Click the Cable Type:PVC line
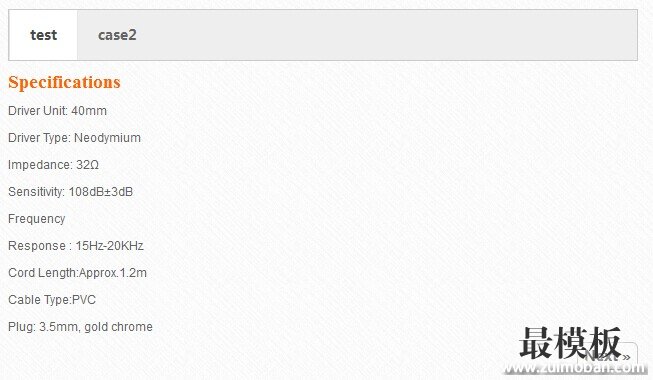 tap(52, 300)
